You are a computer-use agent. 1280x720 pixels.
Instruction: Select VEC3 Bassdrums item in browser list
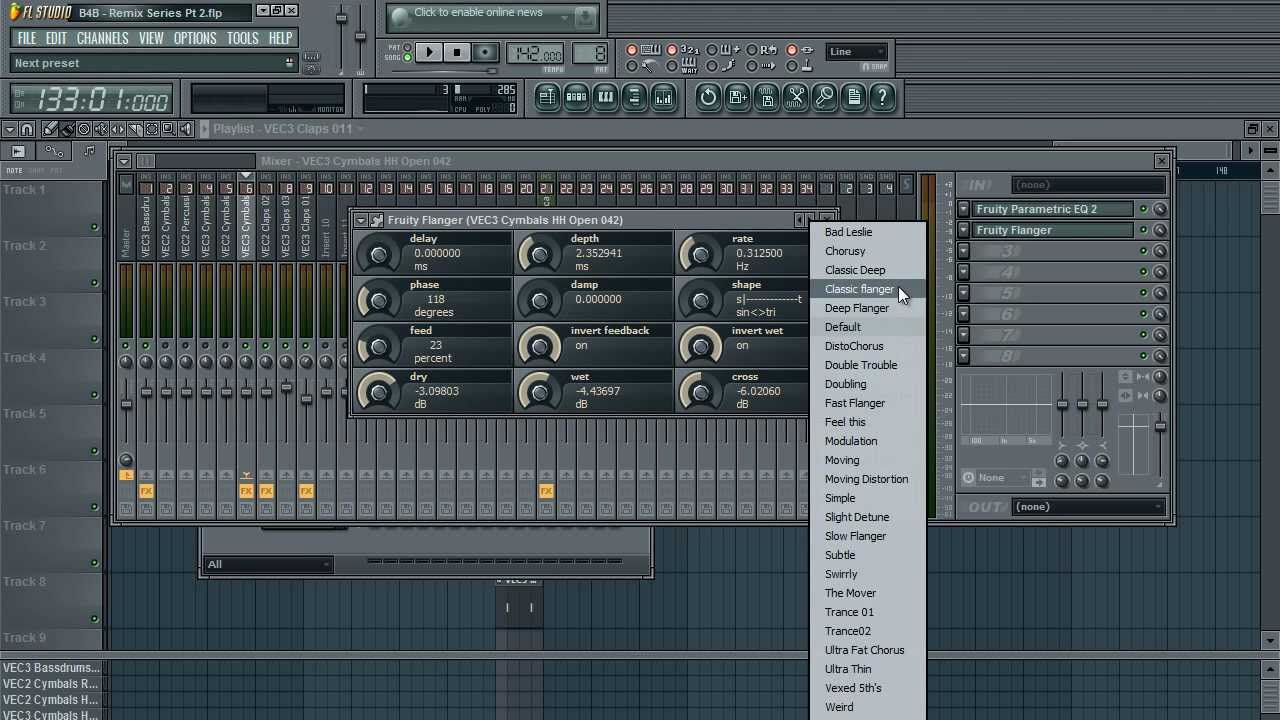click(51, 668)
